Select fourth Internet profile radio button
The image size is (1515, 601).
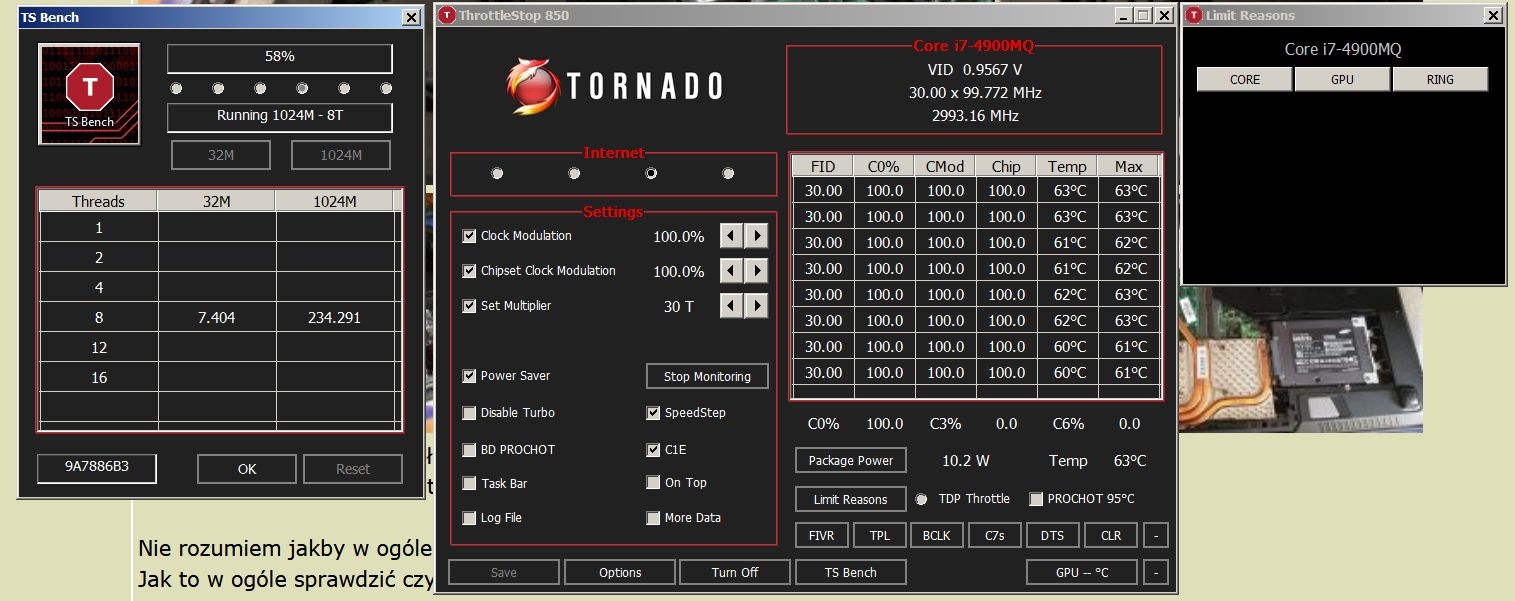pyautogui.click(x=728, y=173)
